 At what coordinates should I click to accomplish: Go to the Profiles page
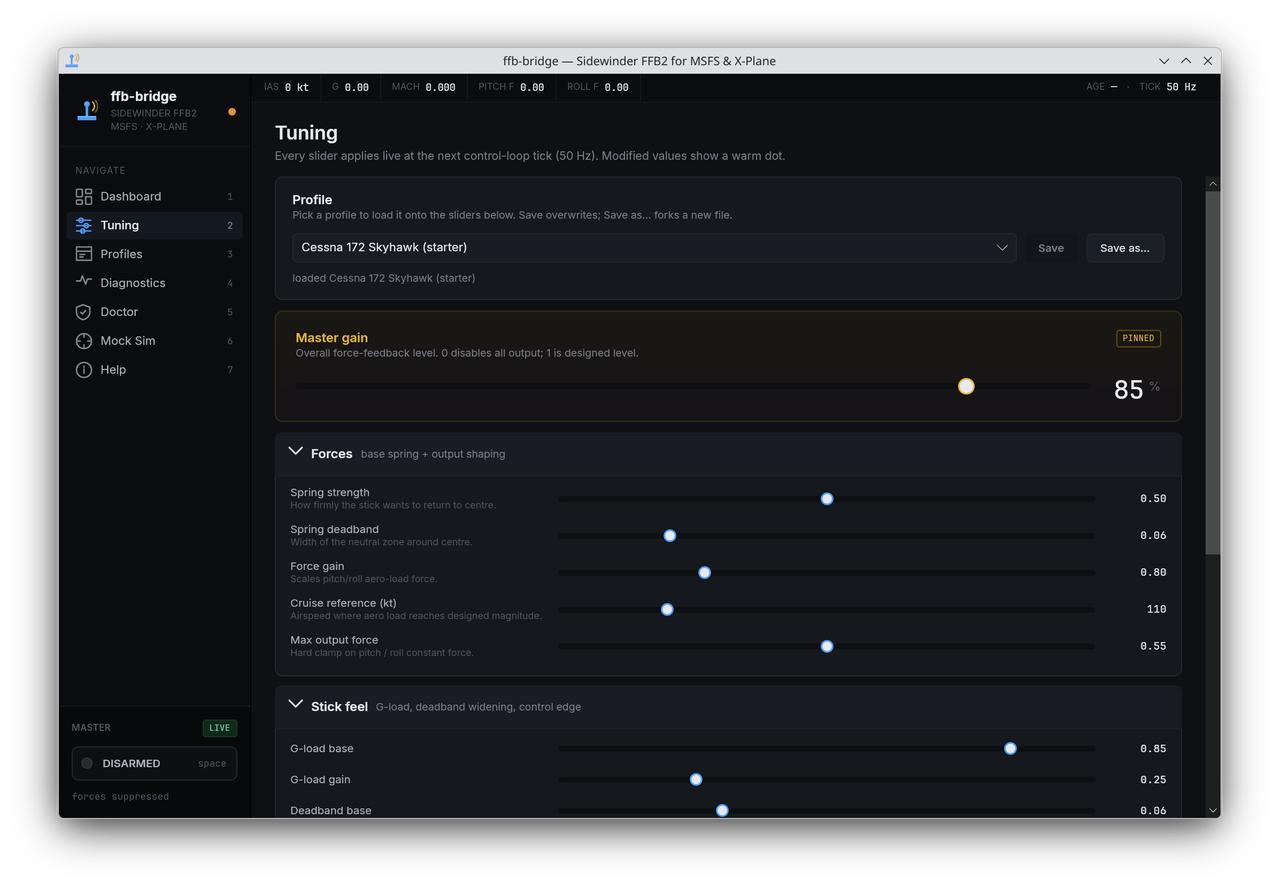(155, 255)
